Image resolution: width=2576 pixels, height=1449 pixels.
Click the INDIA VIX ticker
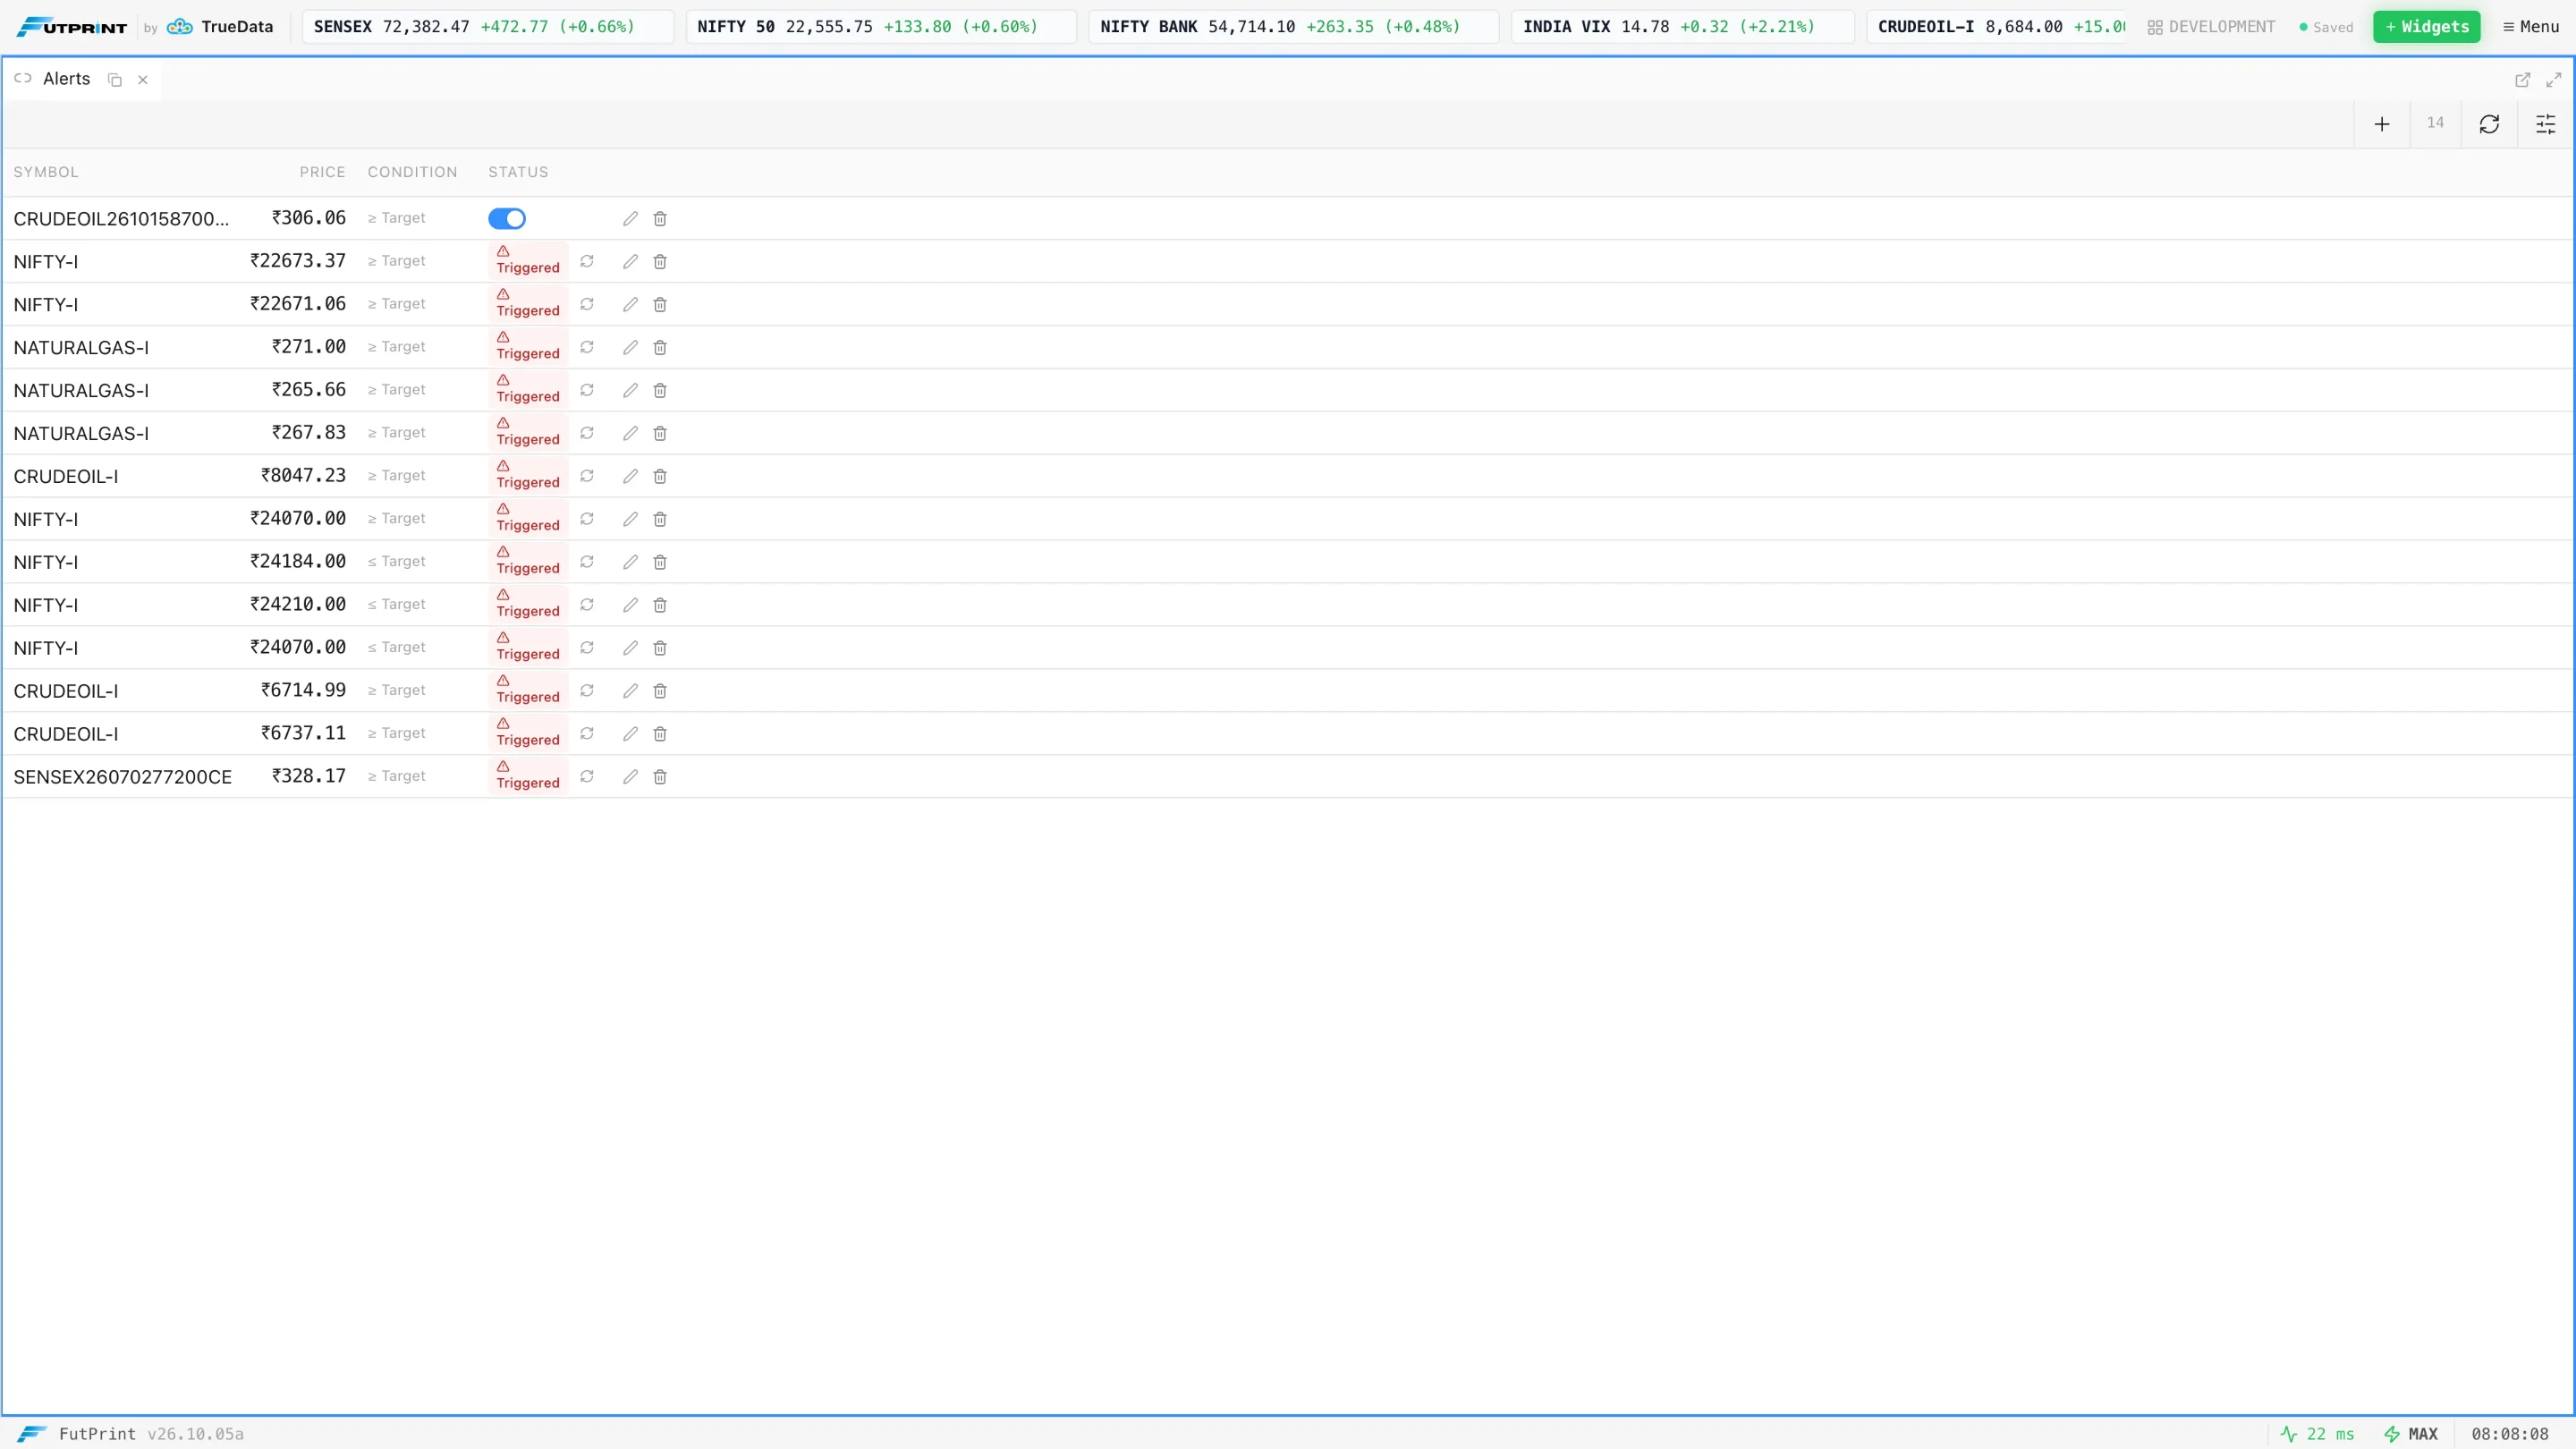click(x=1682, y=27)
